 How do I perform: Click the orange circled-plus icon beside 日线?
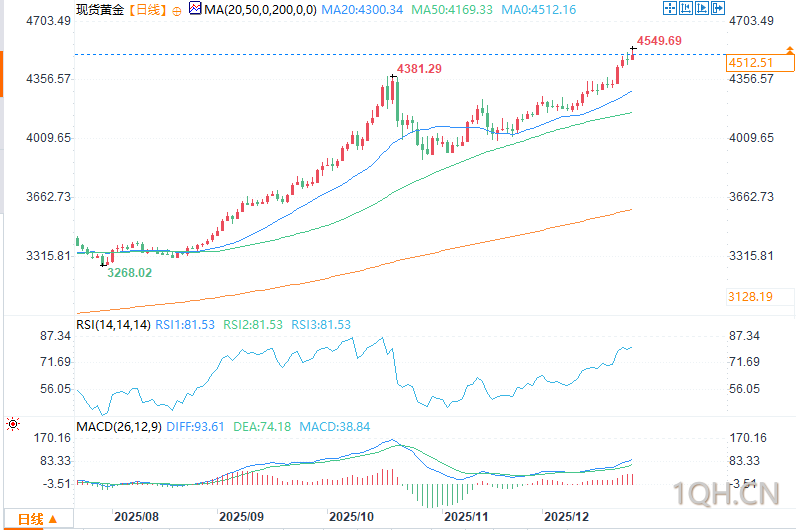pos(177,11)
